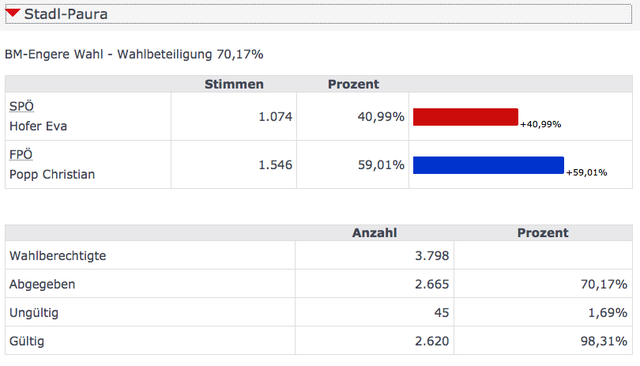Click the Prozent header in results table
Image resolution: width=640 pixels, height=366 pixels.
pos(353,84)
